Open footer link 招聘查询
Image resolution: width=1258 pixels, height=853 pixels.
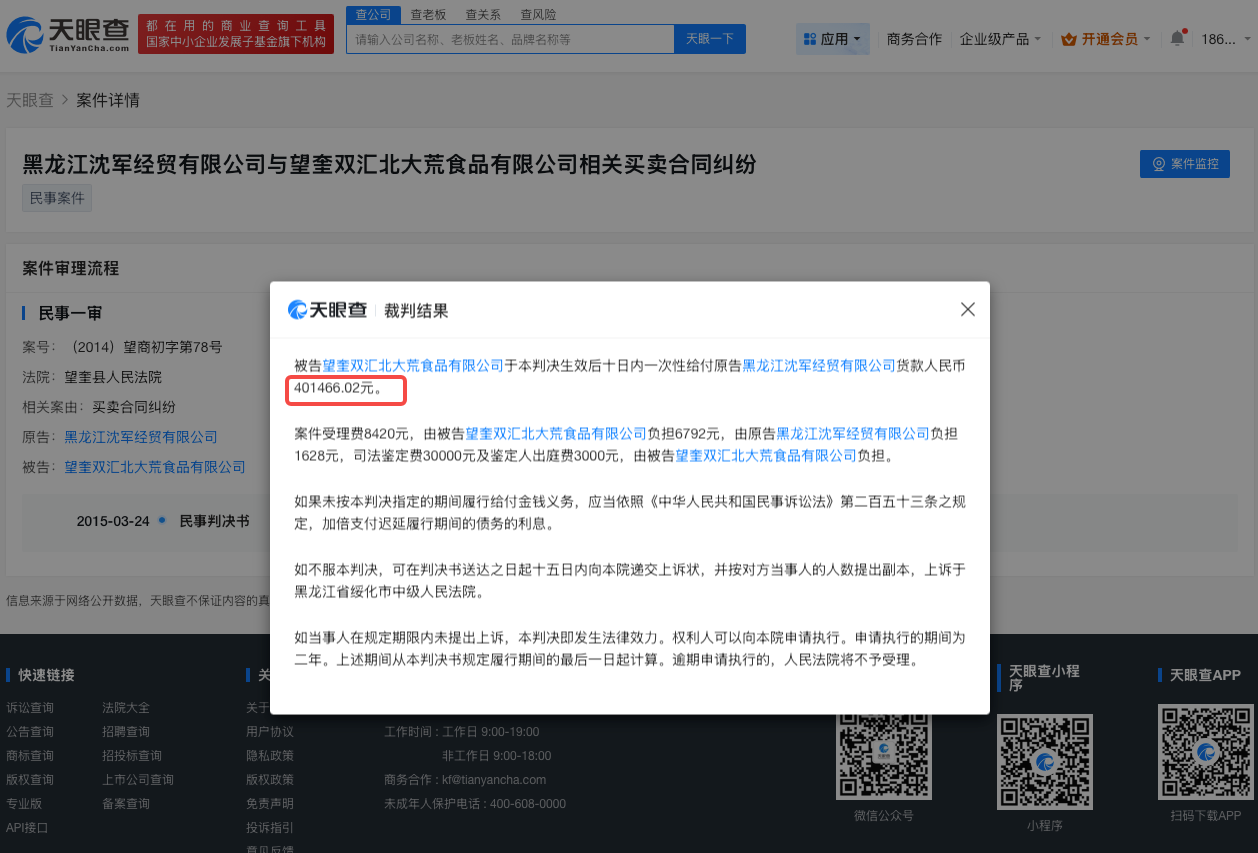click(x=126, y=731)
